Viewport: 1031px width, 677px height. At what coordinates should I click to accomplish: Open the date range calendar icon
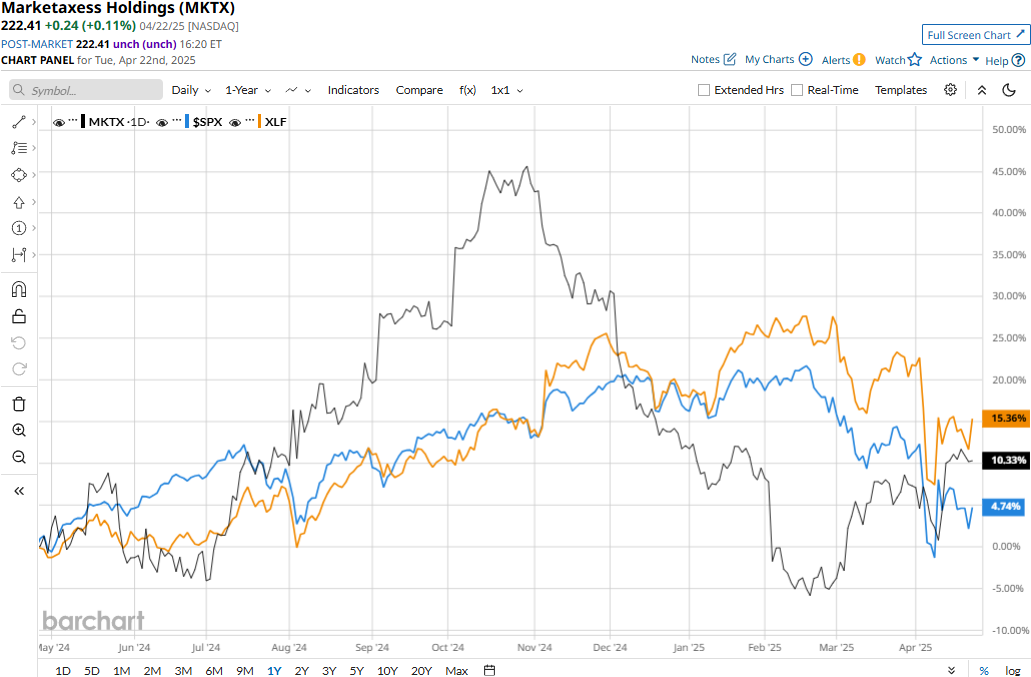[489, 670]
